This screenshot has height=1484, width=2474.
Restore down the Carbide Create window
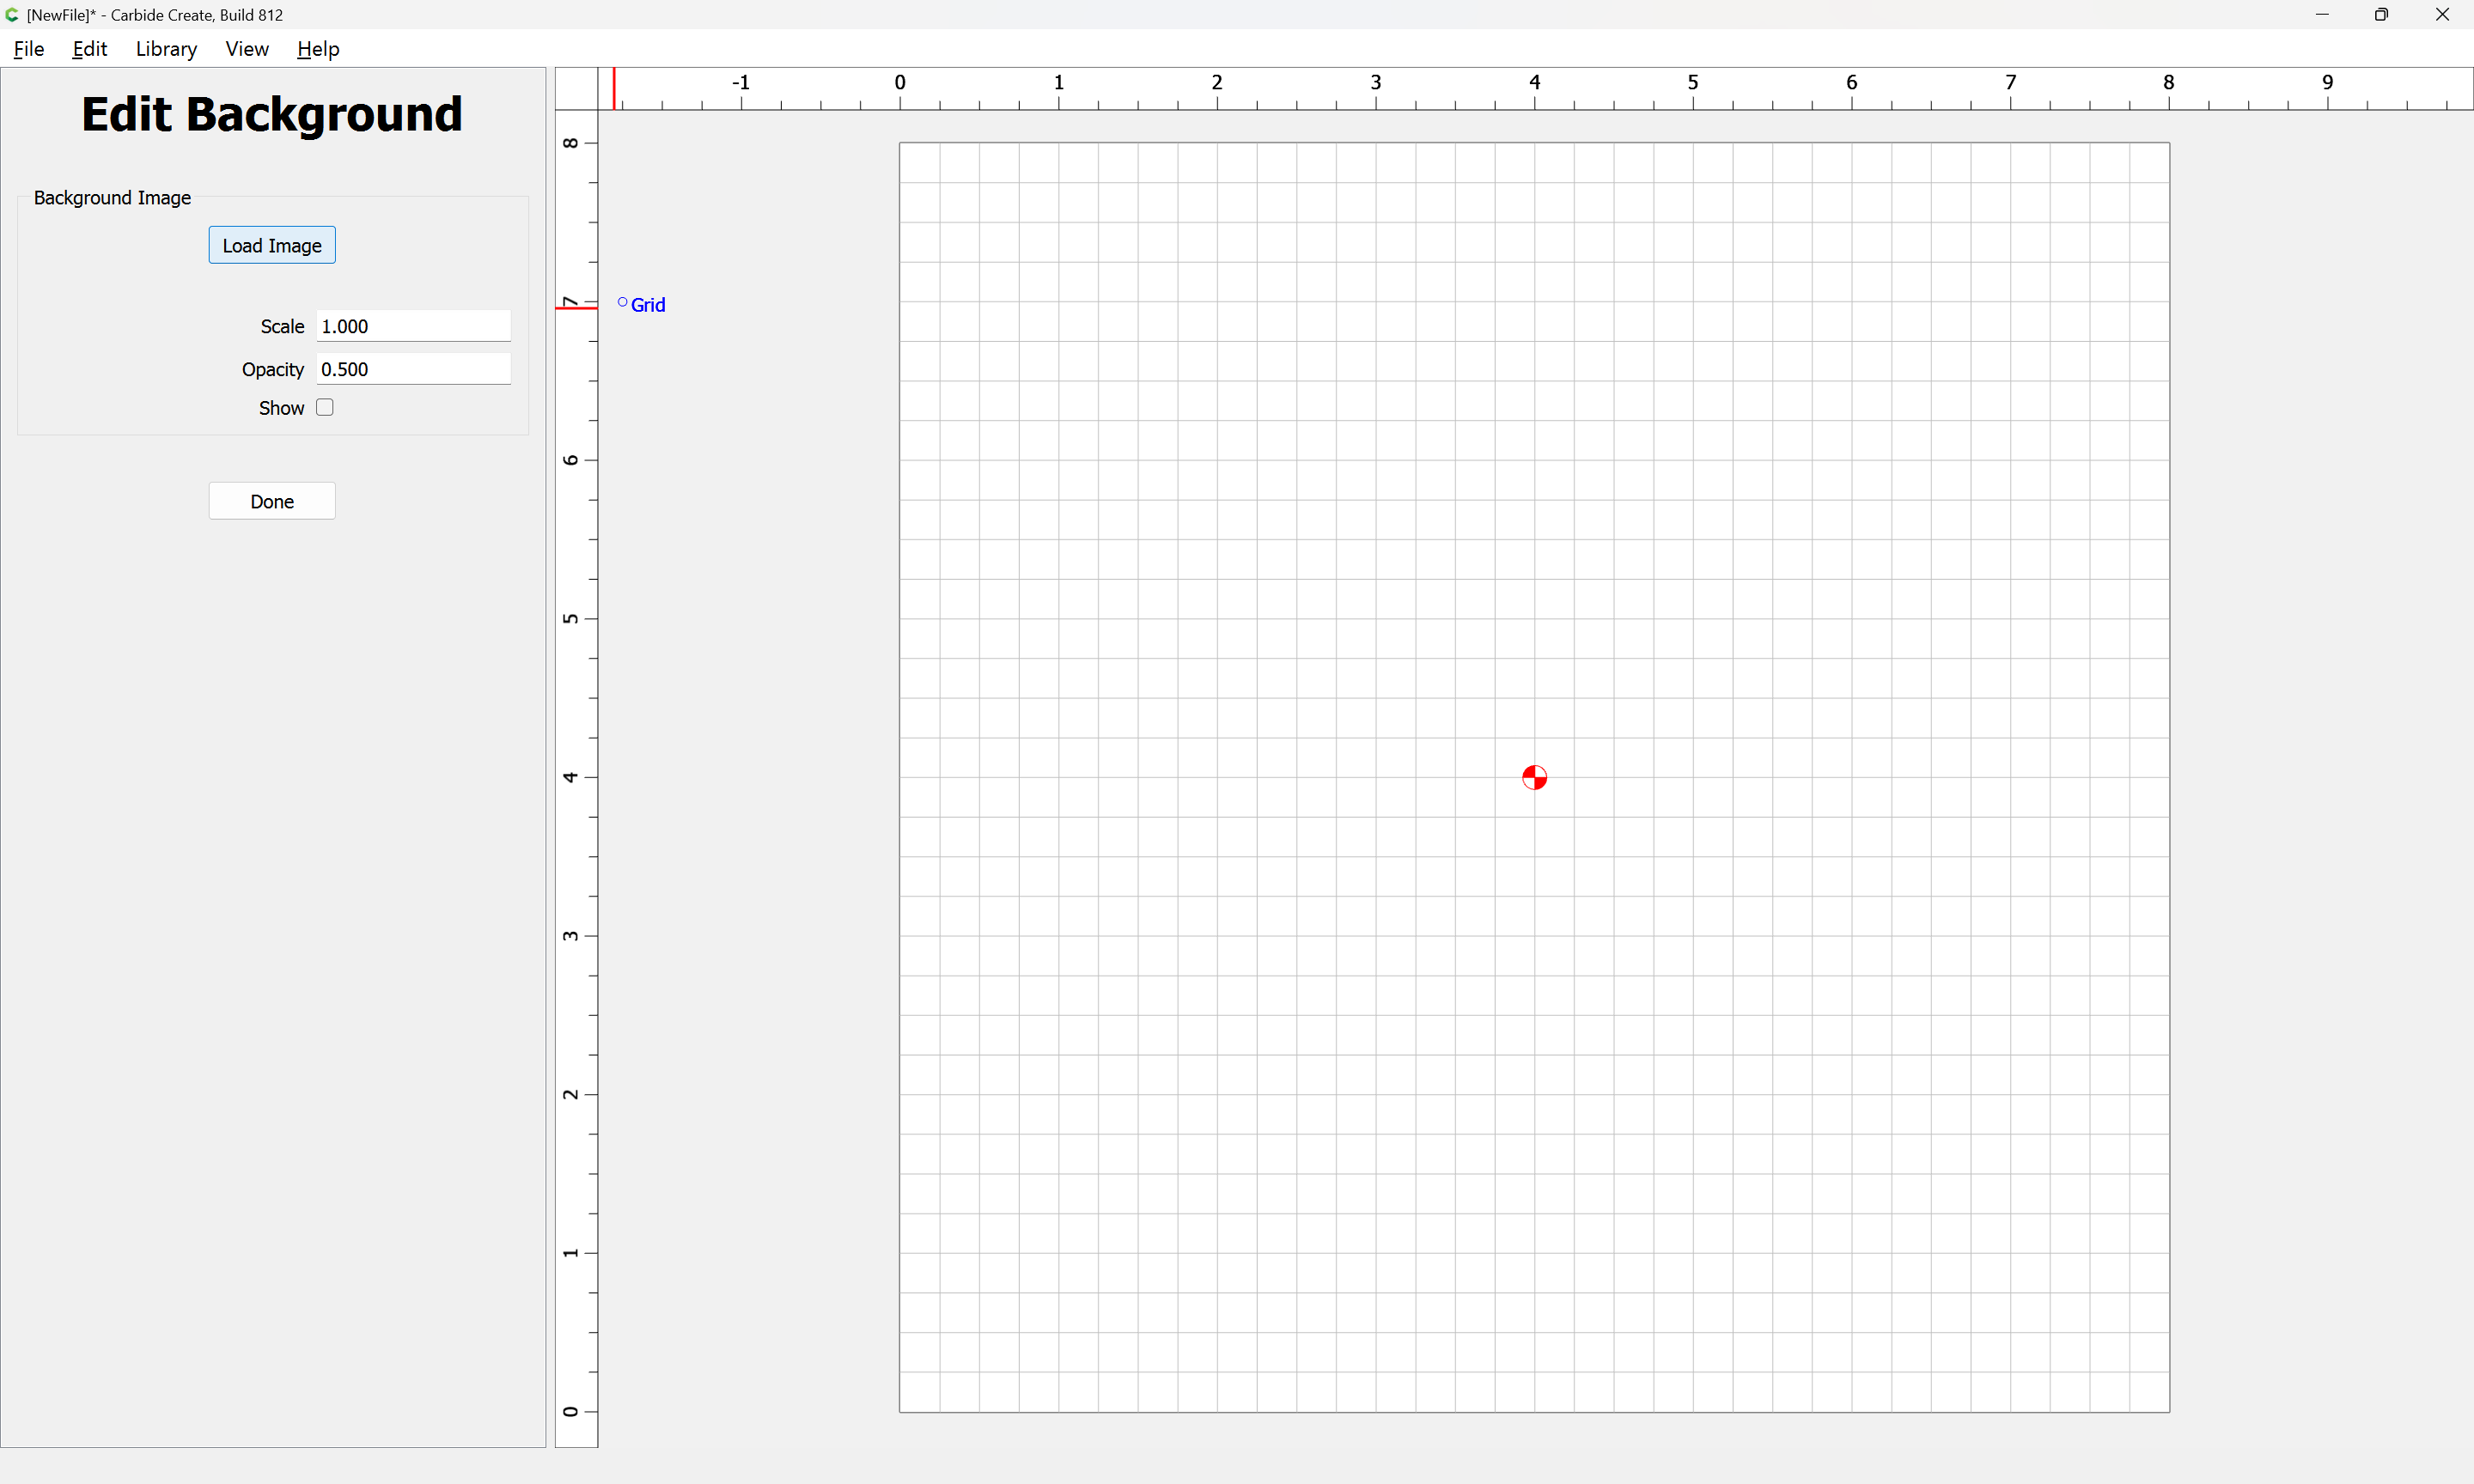click(x=2381, y=15)
